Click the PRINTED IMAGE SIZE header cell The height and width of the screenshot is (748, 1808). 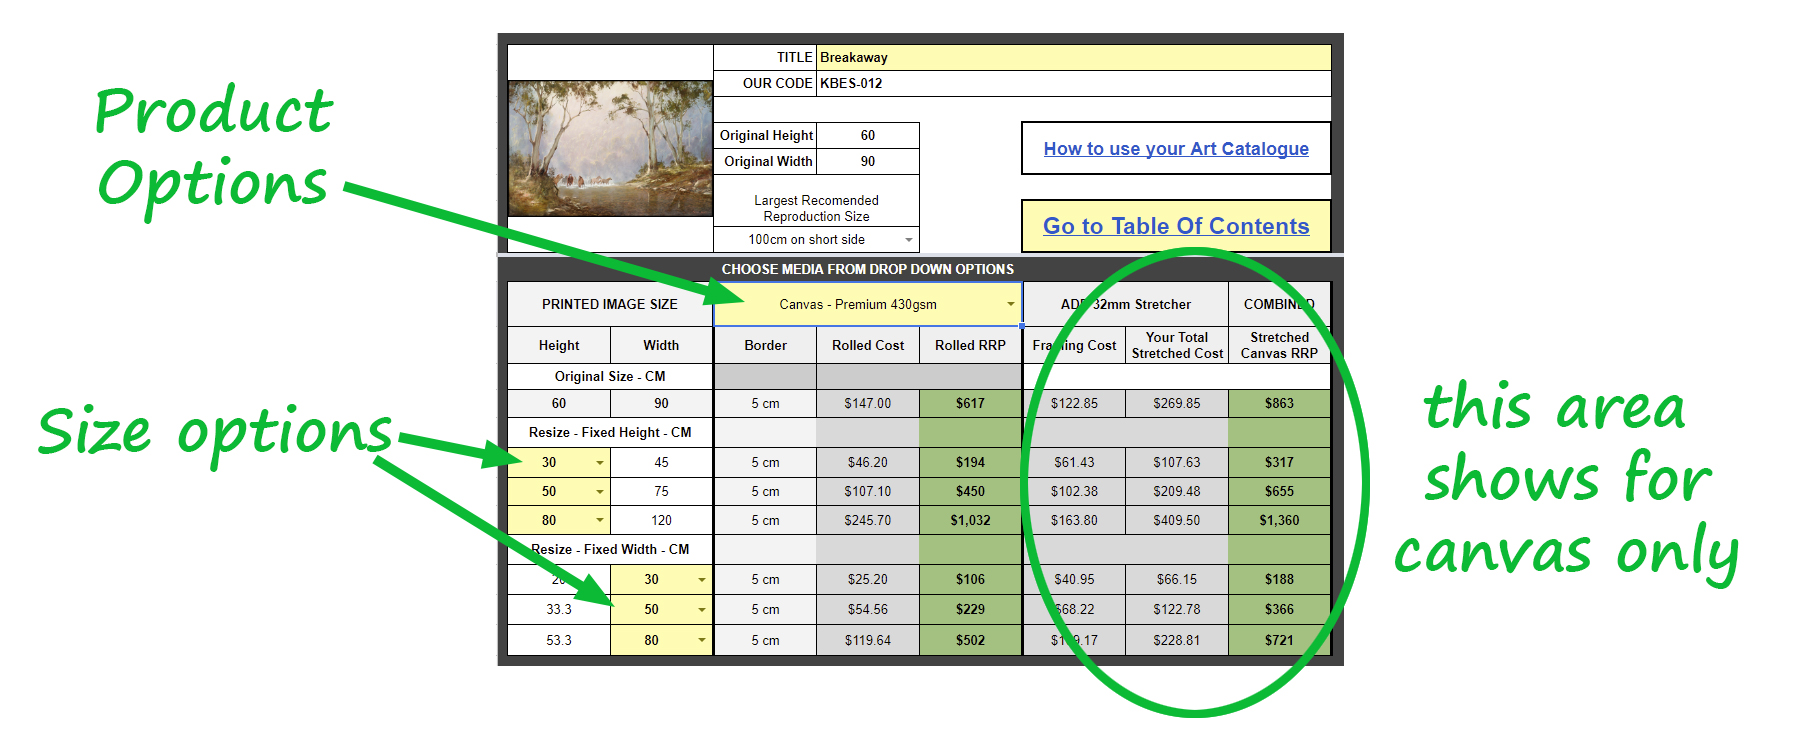coord(609,305)
